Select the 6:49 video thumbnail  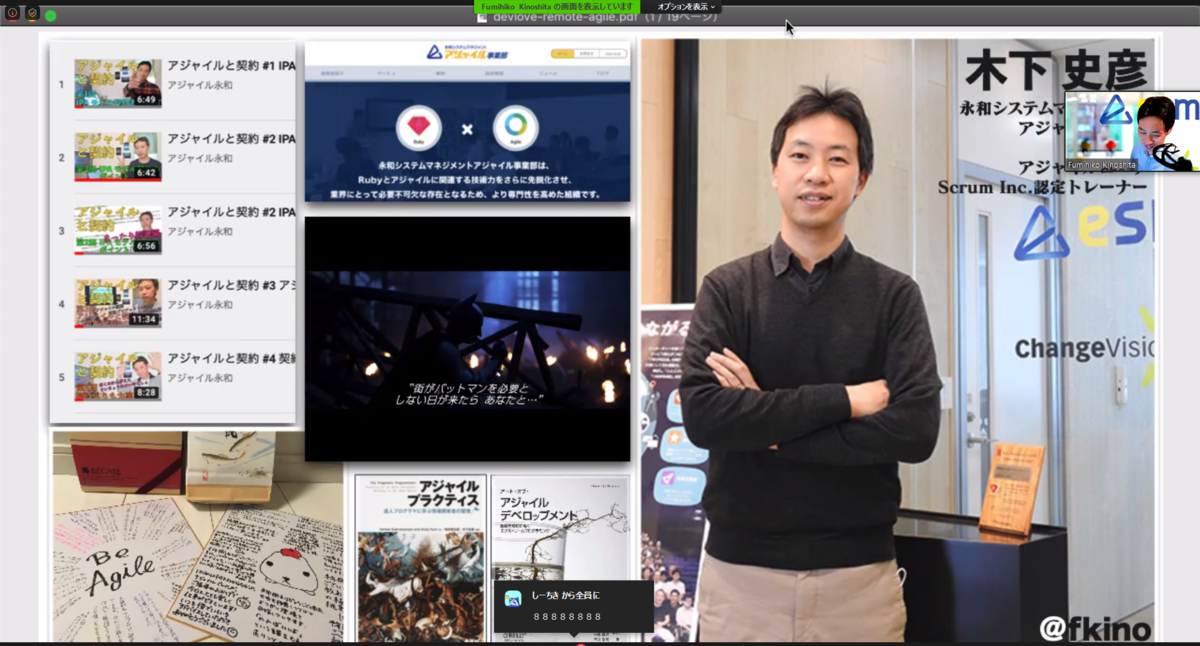tap(117, 84)
